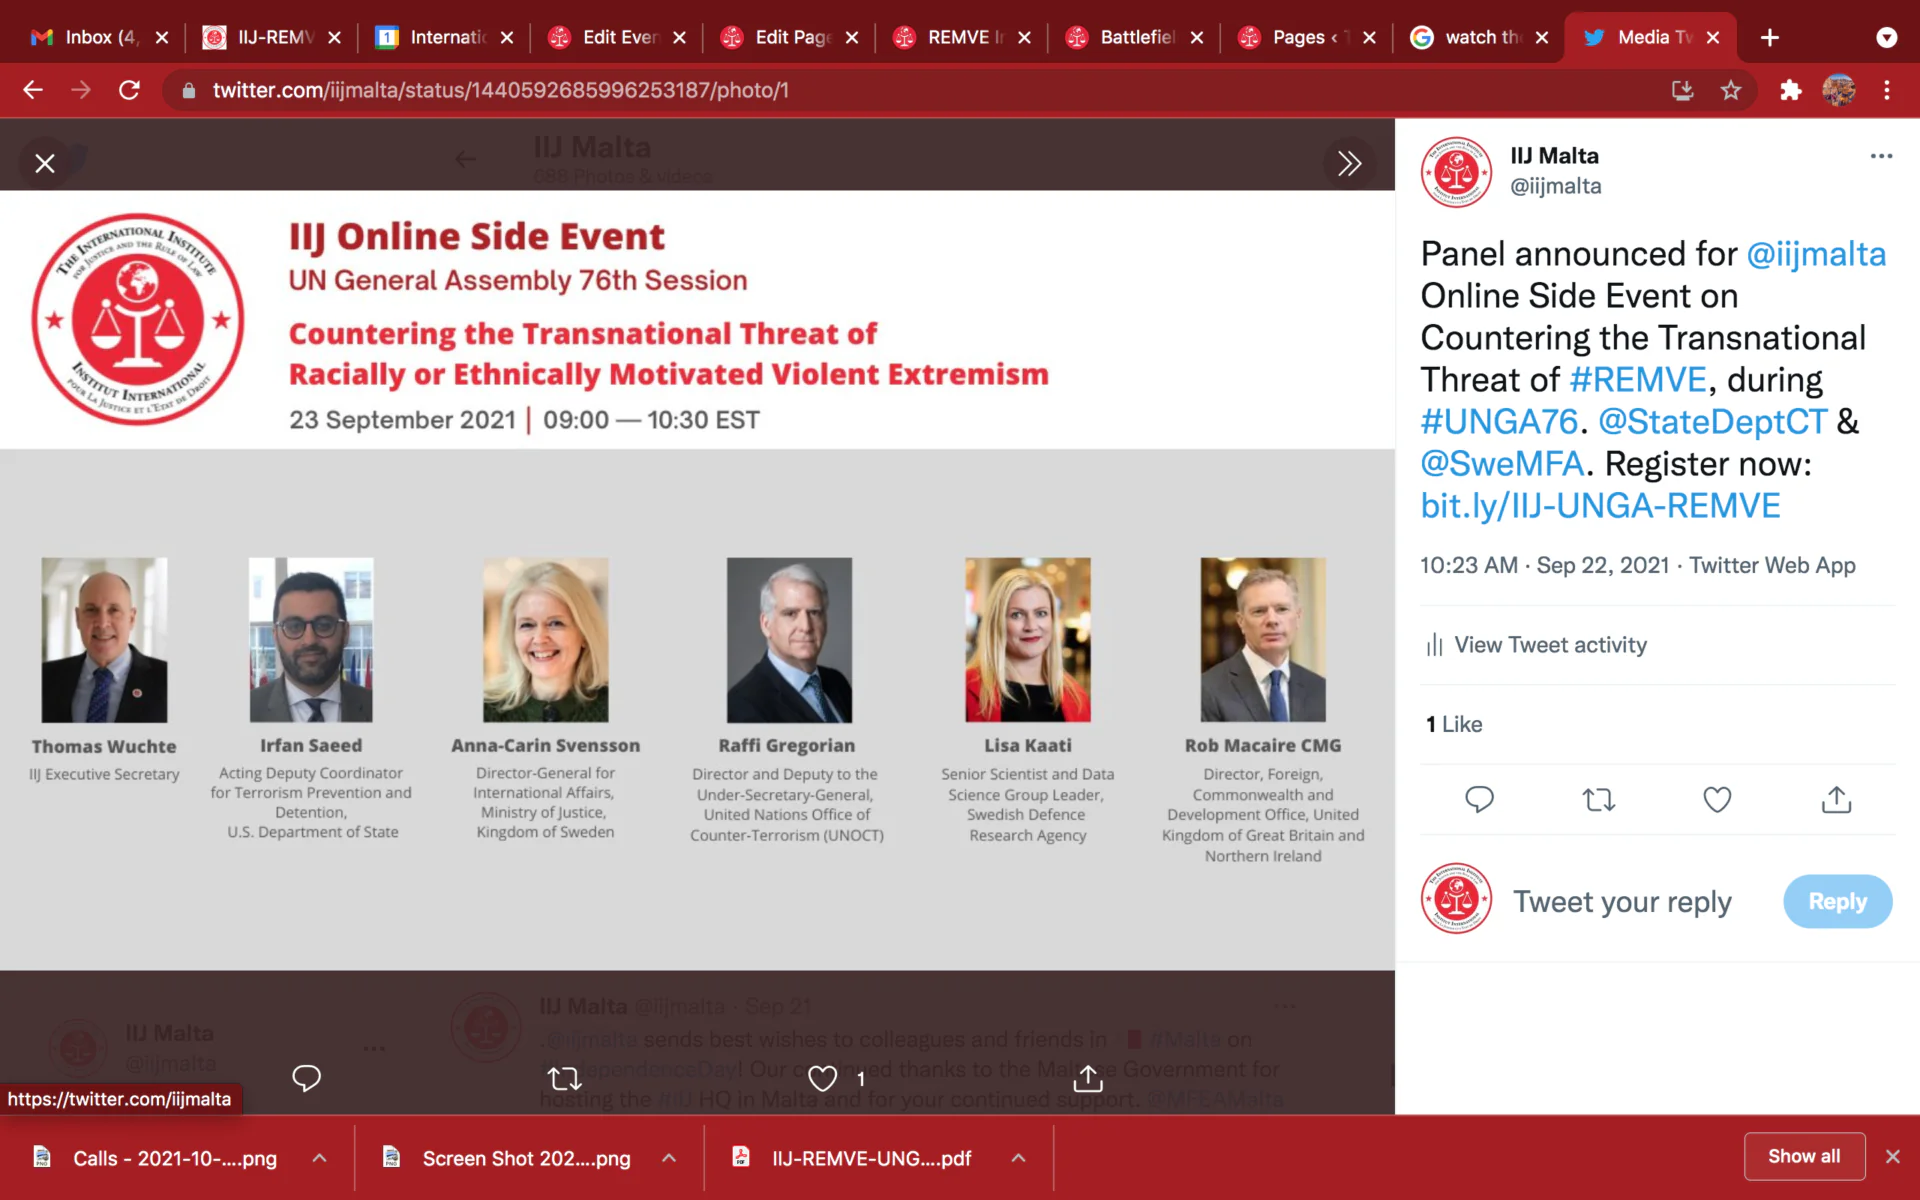This screenshot has height=1200, width=1920.
Task: Open the #UNGA76 hashtag link
Action: pos(1499,422)
